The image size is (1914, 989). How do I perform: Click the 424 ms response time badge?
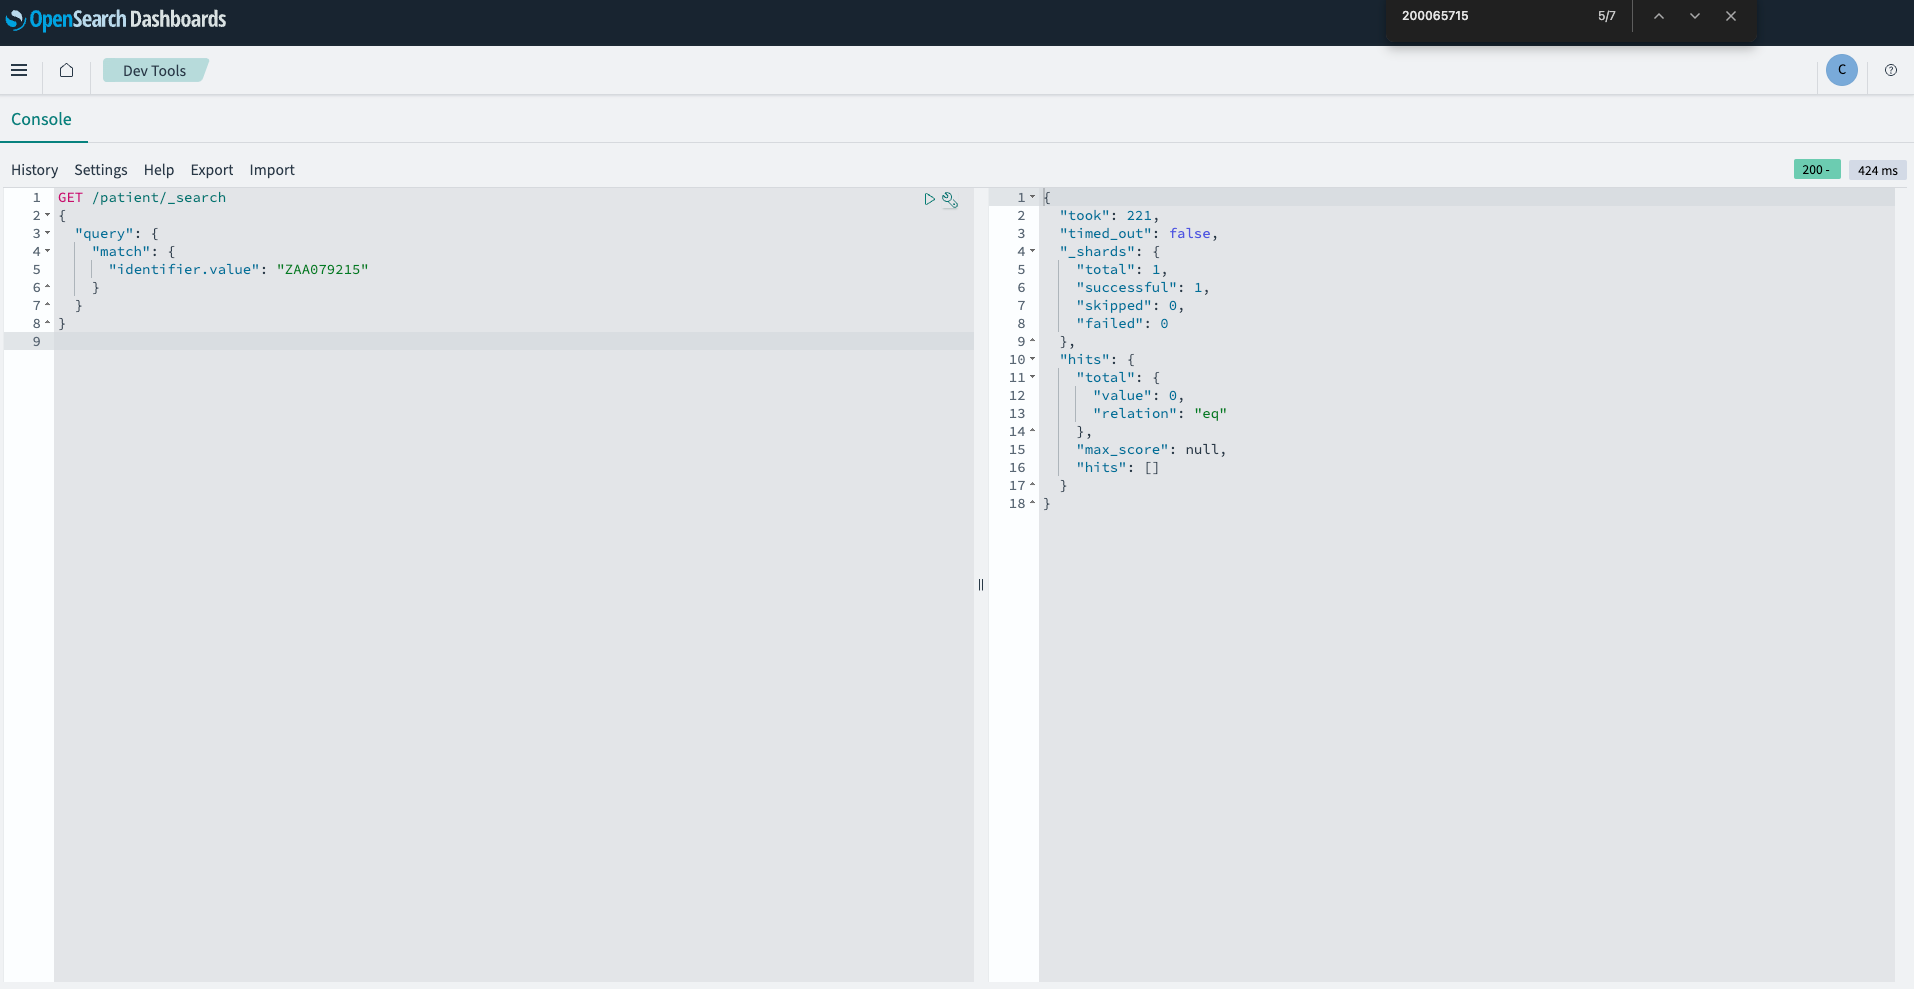click(x=1877, y=170)
